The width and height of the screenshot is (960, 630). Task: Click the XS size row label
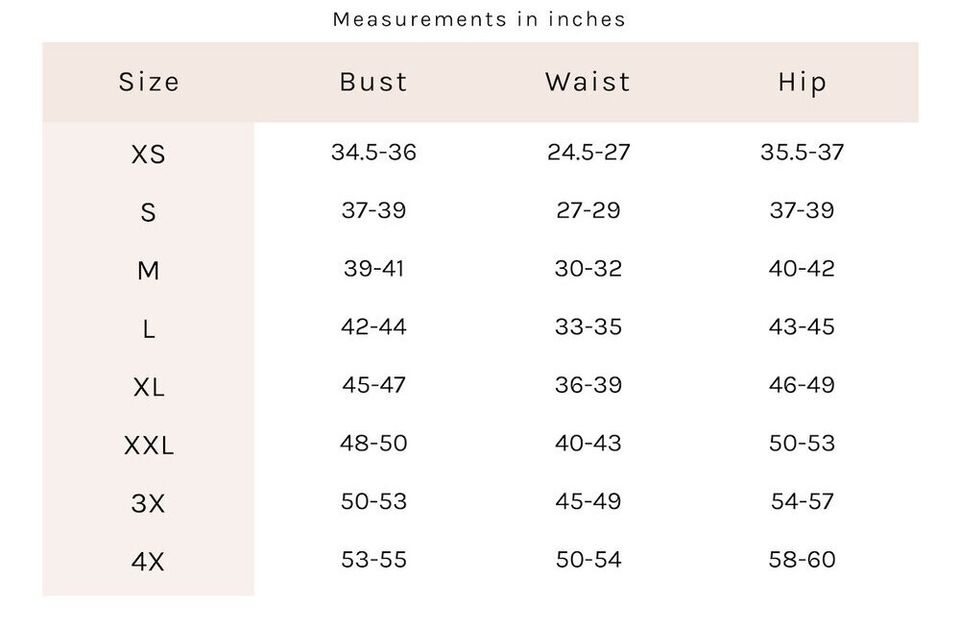(x=148, y=154)
